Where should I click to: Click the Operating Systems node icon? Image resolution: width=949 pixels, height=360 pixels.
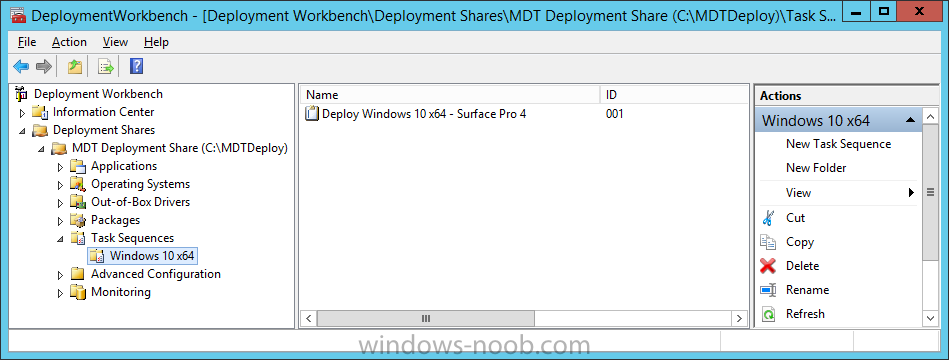[x=78, y=184]
